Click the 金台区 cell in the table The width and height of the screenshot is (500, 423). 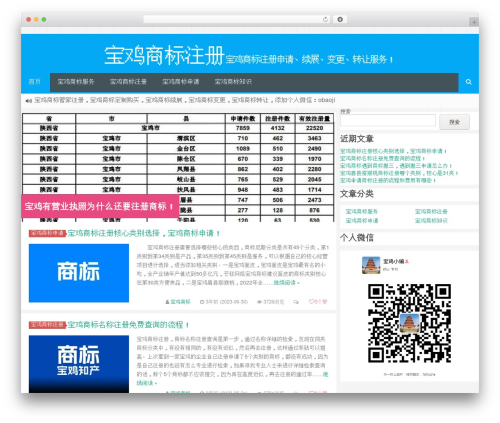186,149
